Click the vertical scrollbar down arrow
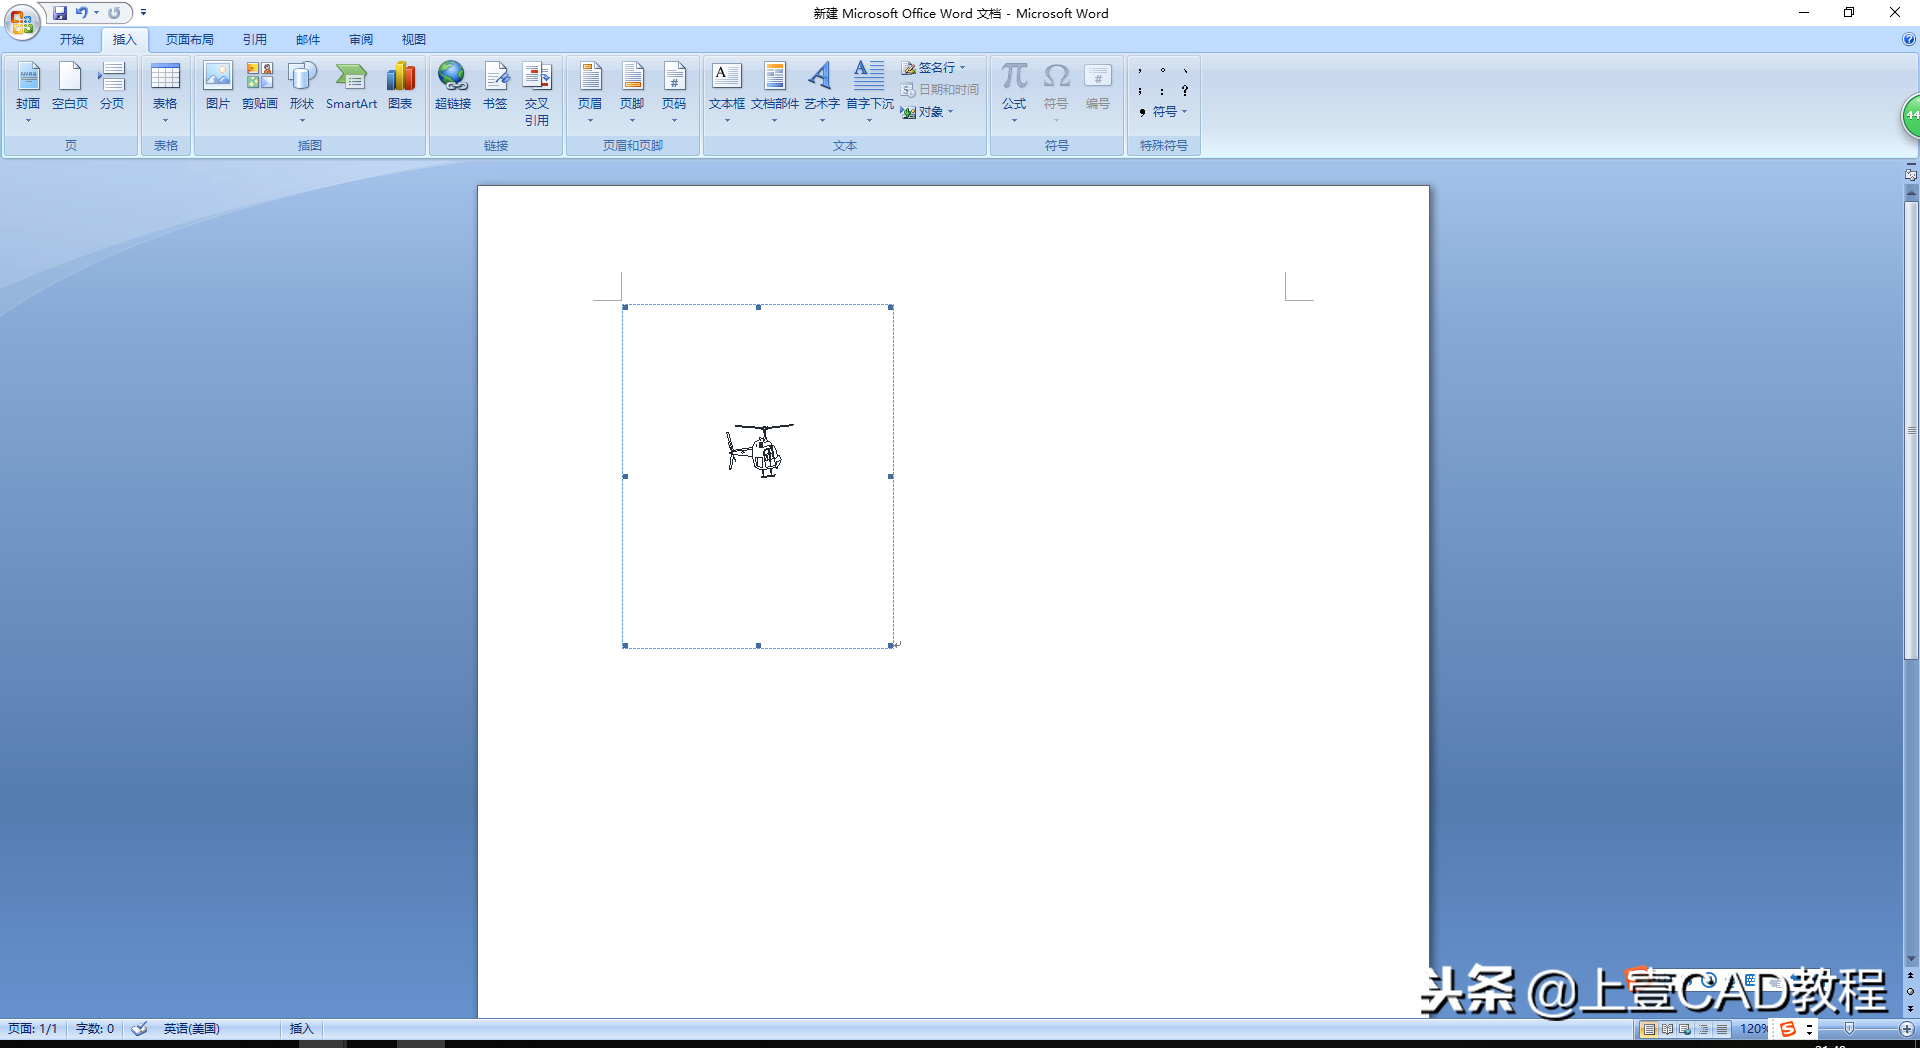This screenshot has height=1048, width=1920. pyautogui.click(x=1911, y=960)
